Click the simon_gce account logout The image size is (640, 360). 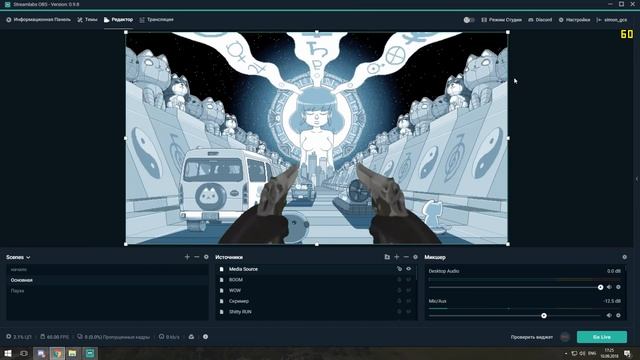point(611,20)
